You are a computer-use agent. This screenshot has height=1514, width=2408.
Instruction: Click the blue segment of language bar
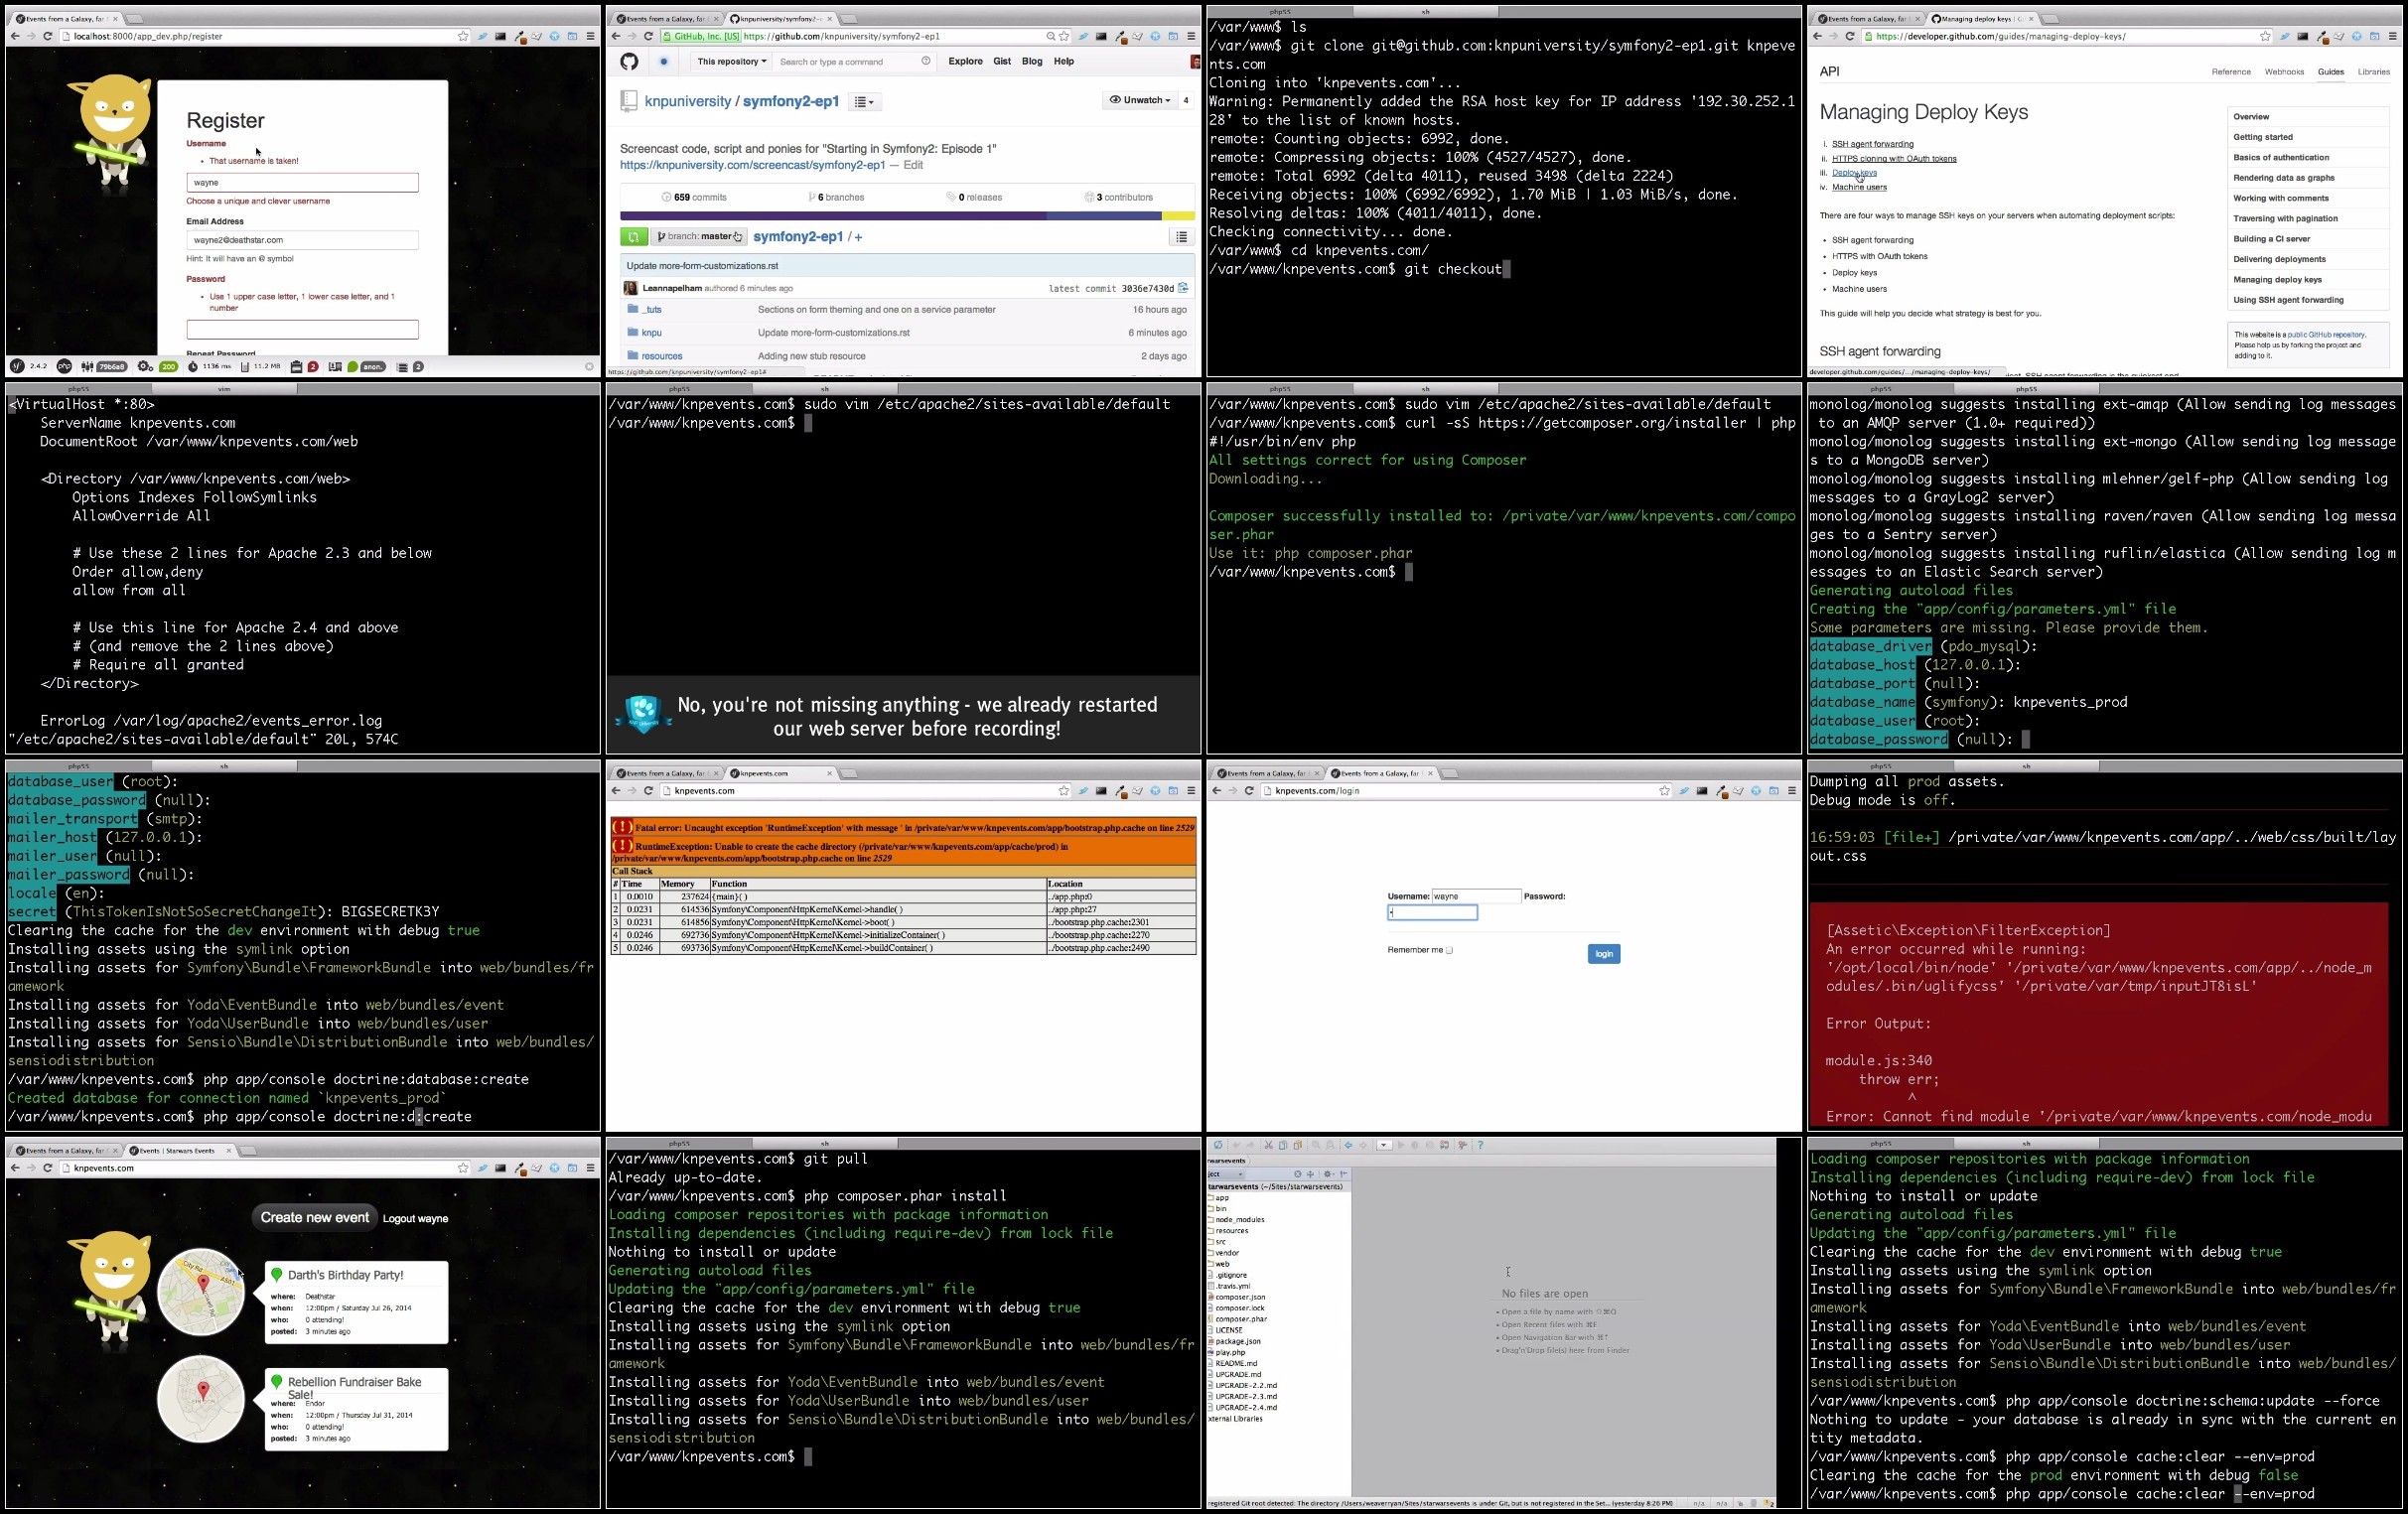tap(1104, 216)
